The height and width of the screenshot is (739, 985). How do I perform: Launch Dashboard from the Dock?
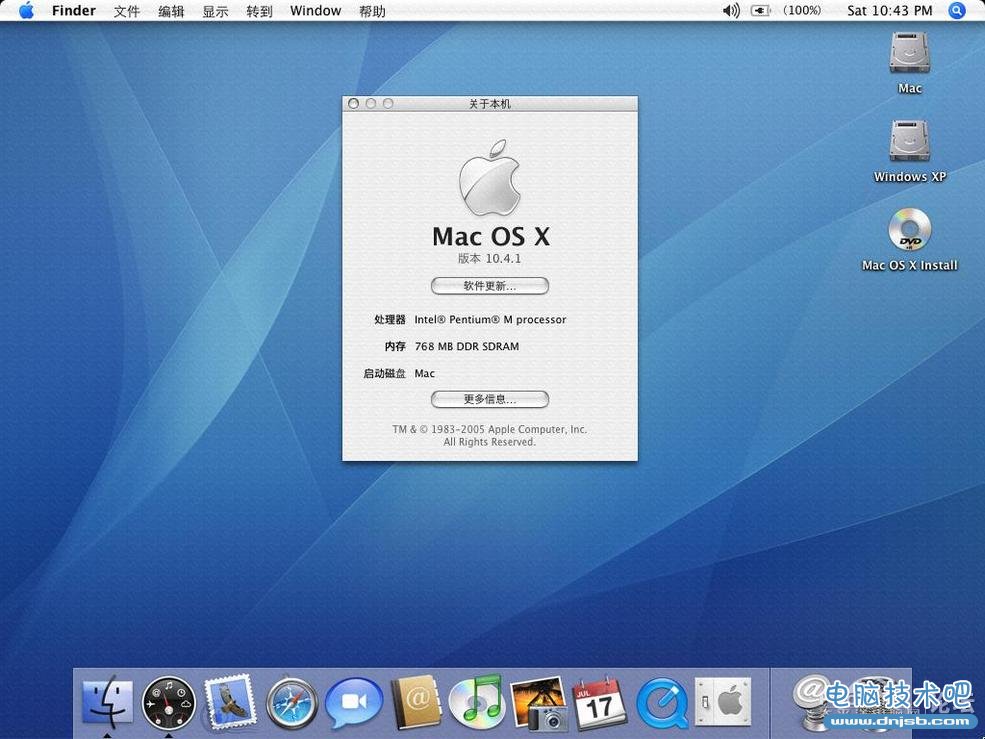pyautogui.click(x=168, y=702)
